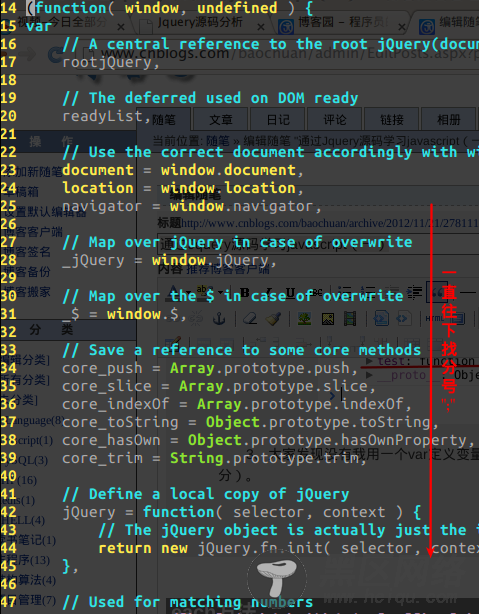Apply blockquote using the quote icon
This screenshot has width=479, height=614.
436,292
